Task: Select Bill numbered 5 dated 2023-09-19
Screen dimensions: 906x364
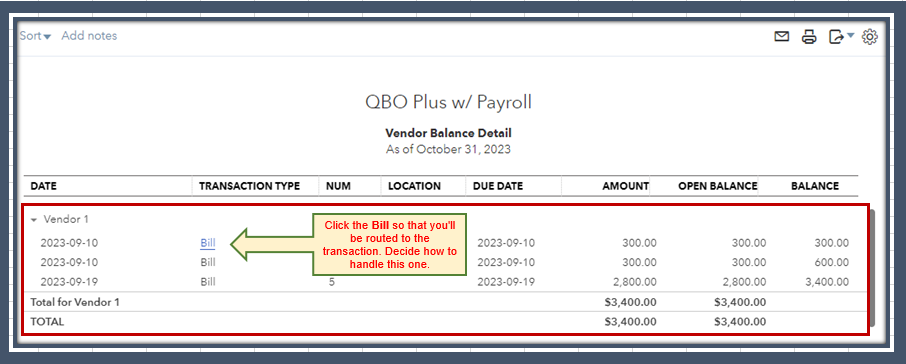Action: coord(207,282)
